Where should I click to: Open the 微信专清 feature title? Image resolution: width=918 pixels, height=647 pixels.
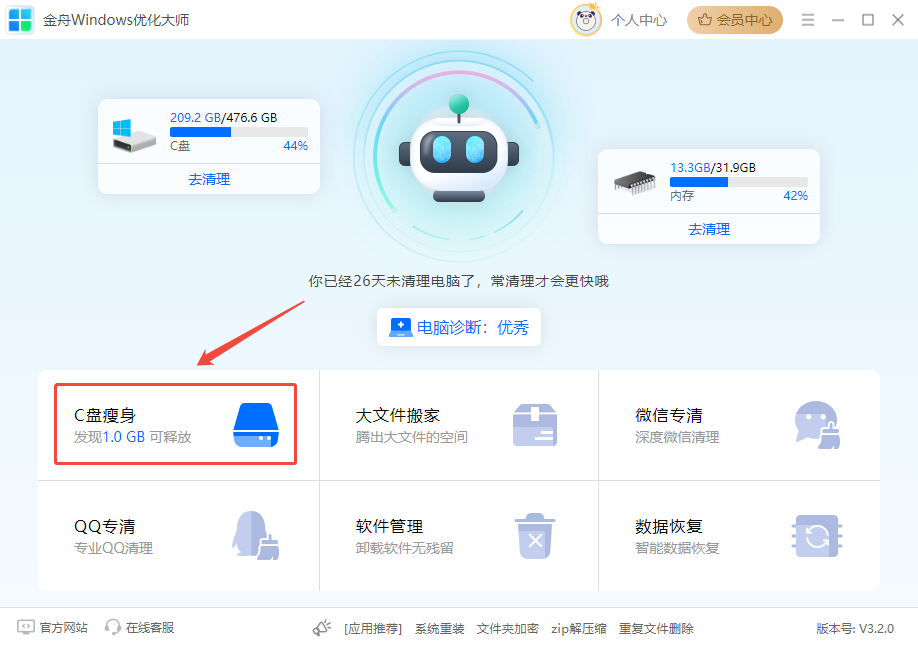point(669,415)
